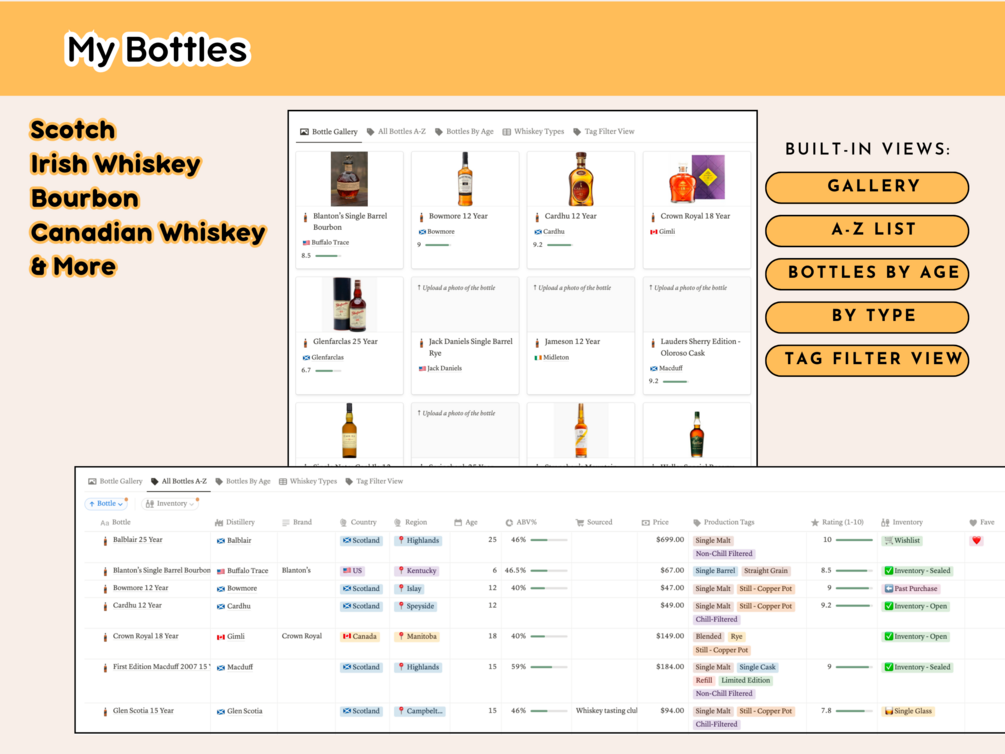Open the Bottle Gallery tab in upper panel
This screenshot has height=754, width=1005.
pos(329,131)
